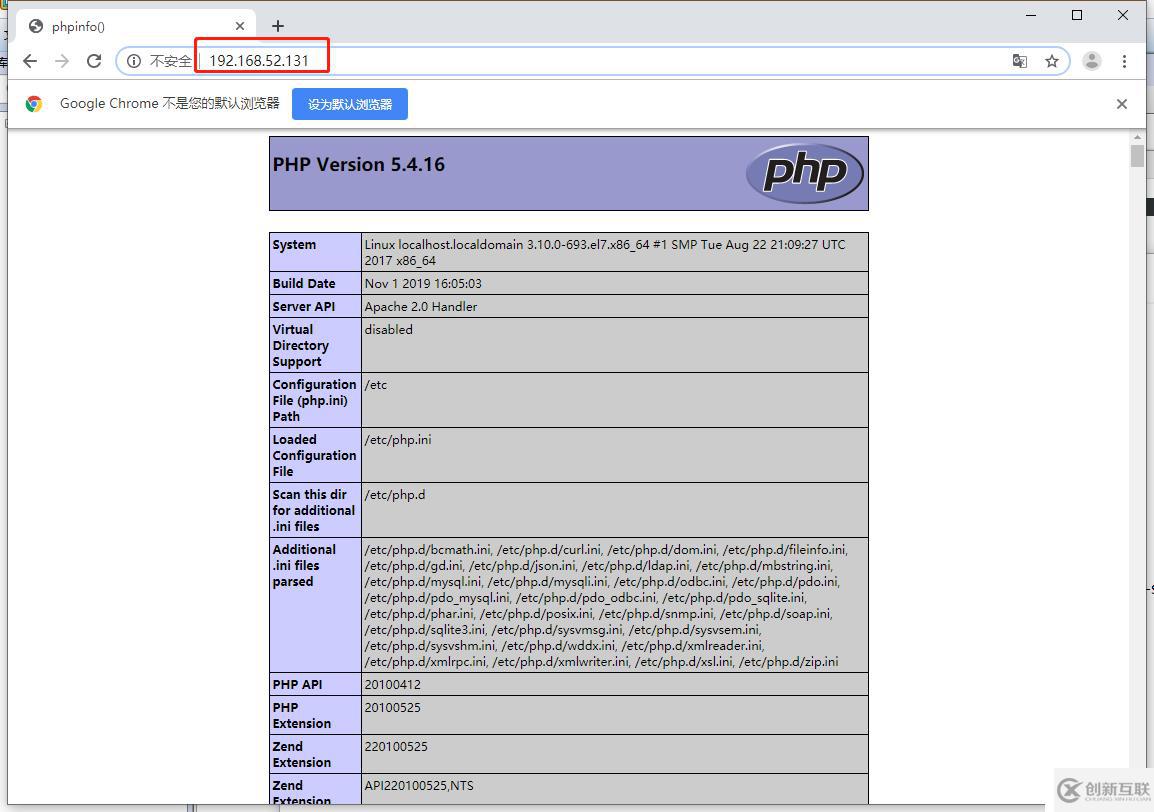Dismiss the default browser notification bar
Image resolution: width=1154 pixels, height=812 pixels.
1121,104
